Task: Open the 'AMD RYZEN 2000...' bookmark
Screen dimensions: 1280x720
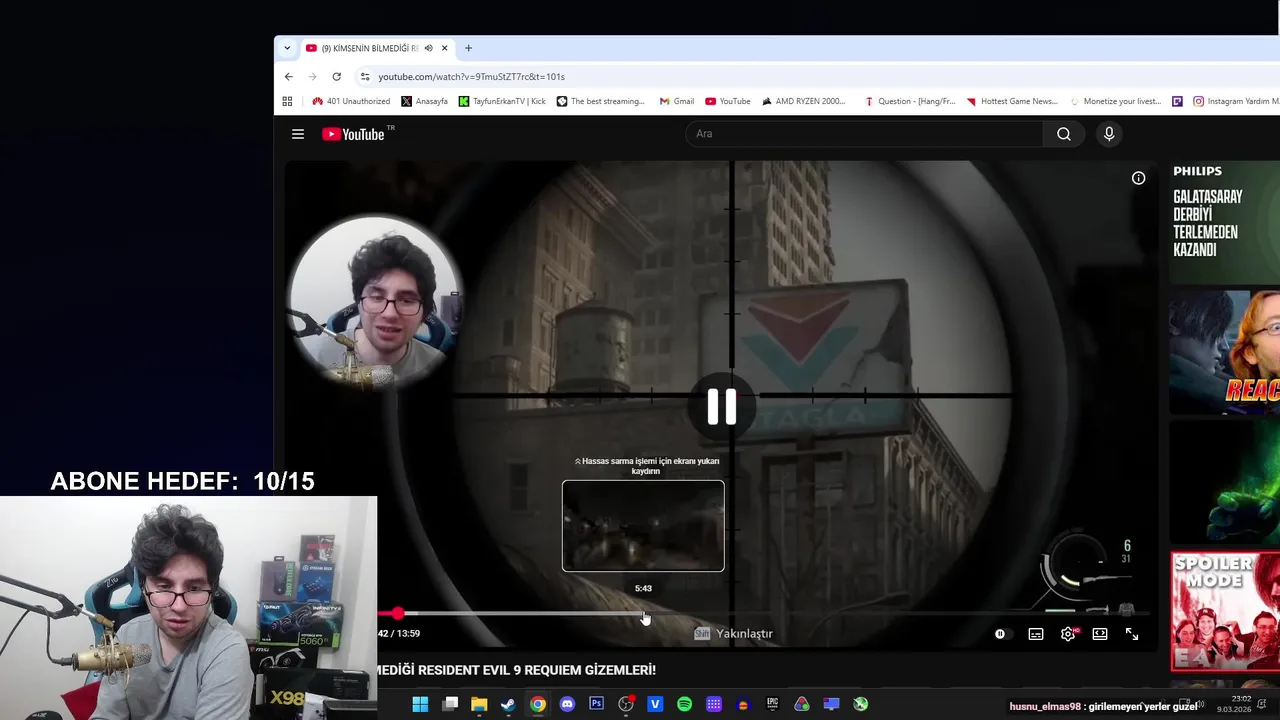Action: coord(804,101)
